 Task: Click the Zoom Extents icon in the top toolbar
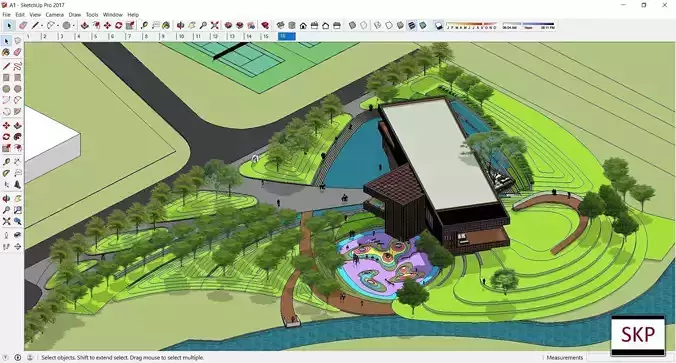click(214, 26)
